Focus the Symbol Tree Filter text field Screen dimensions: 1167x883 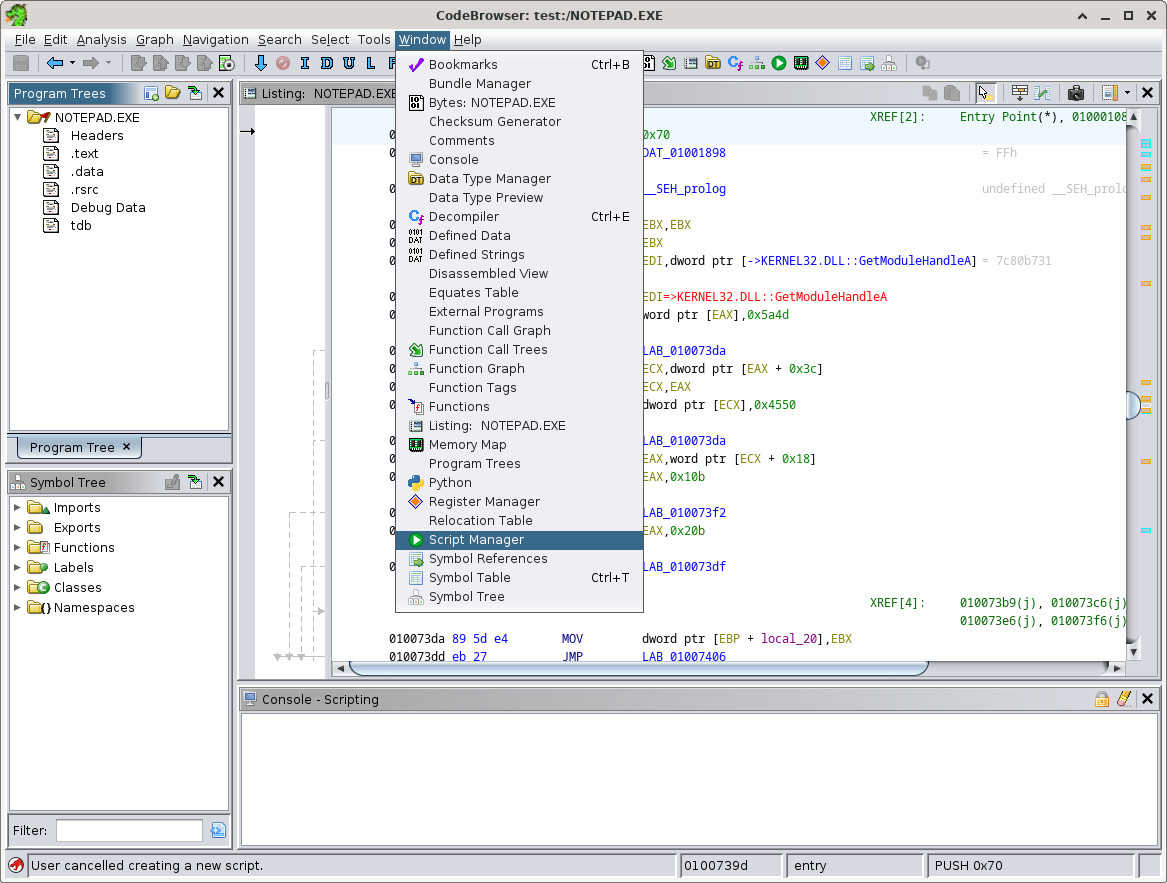(x=130, y=830)
